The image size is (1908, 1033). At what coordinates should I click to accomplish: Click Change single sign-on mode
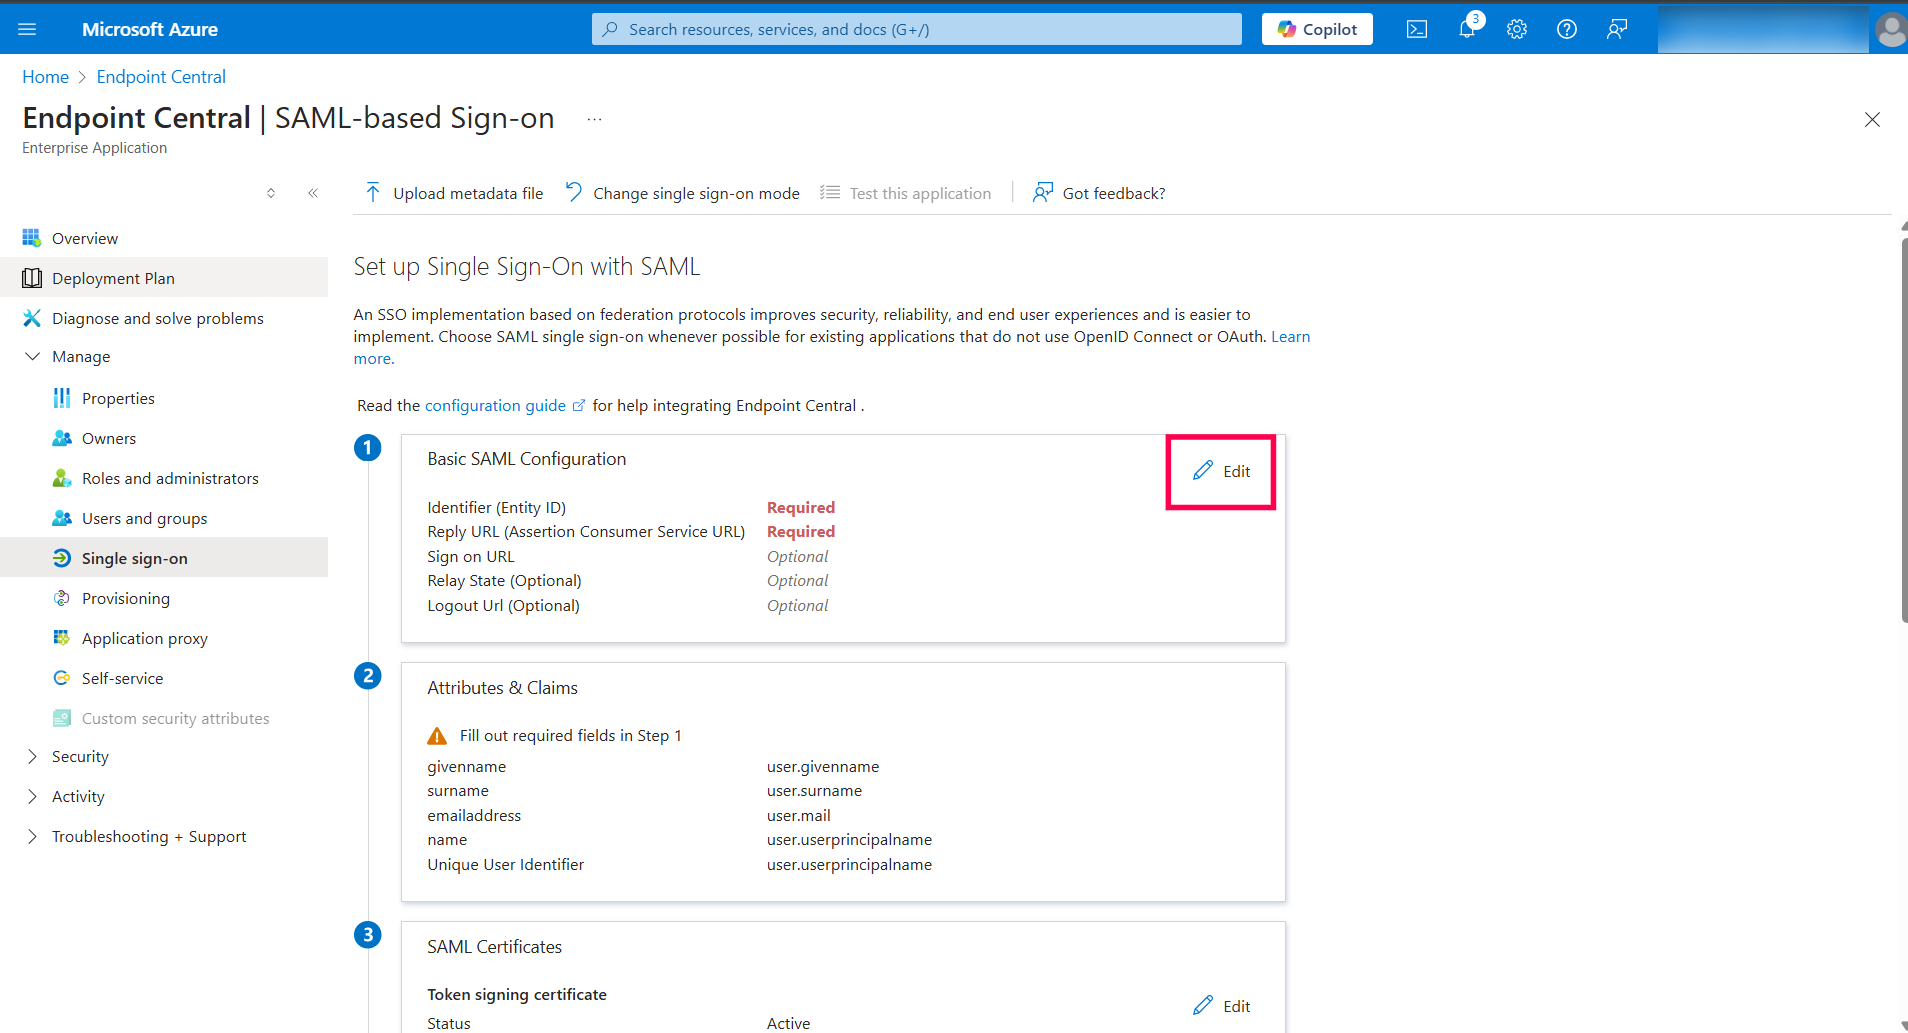pos(683,193)
